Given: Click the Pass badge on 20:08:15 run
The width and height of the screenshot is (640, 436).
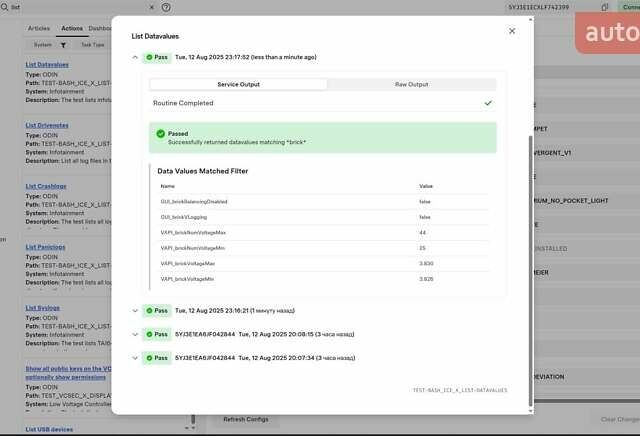Looking at the screenshot, I should tap(156, 334).
